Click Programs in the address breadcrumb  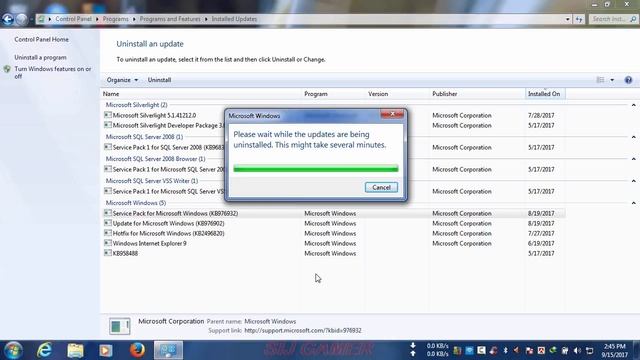pos(116,19)
